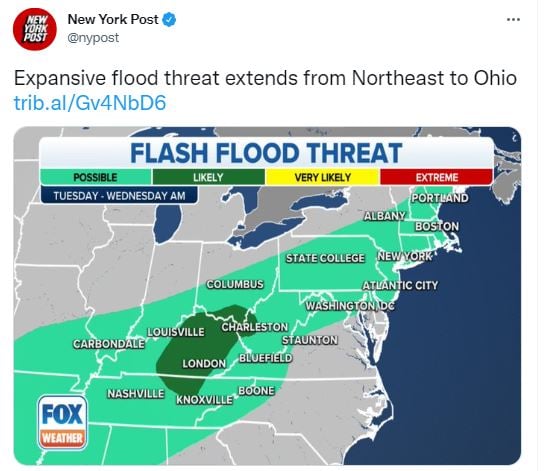Image resolution: width=548 pixels, height=471 pixels.
Task: Click the tweet text about flood threat
Action: [x=265, y=78]
